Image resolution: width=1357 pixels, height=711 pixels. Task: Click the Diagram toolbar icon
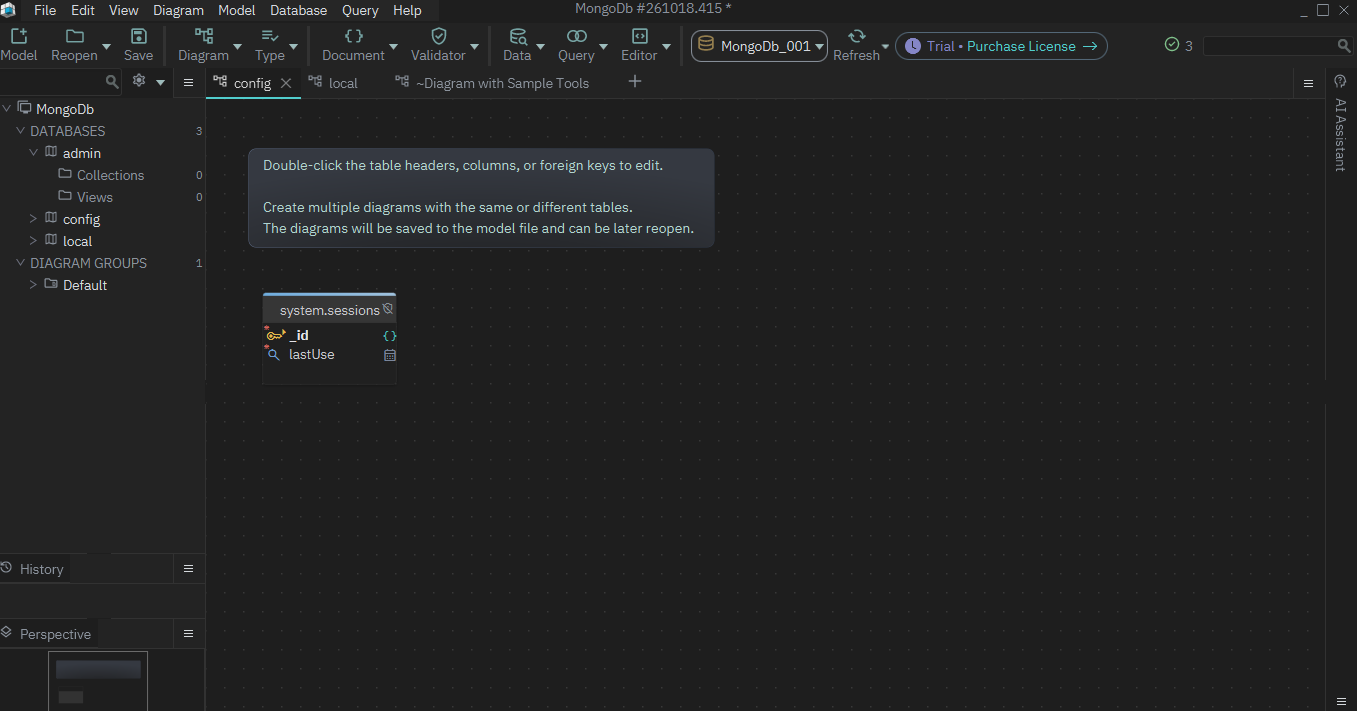click(204, 37)
